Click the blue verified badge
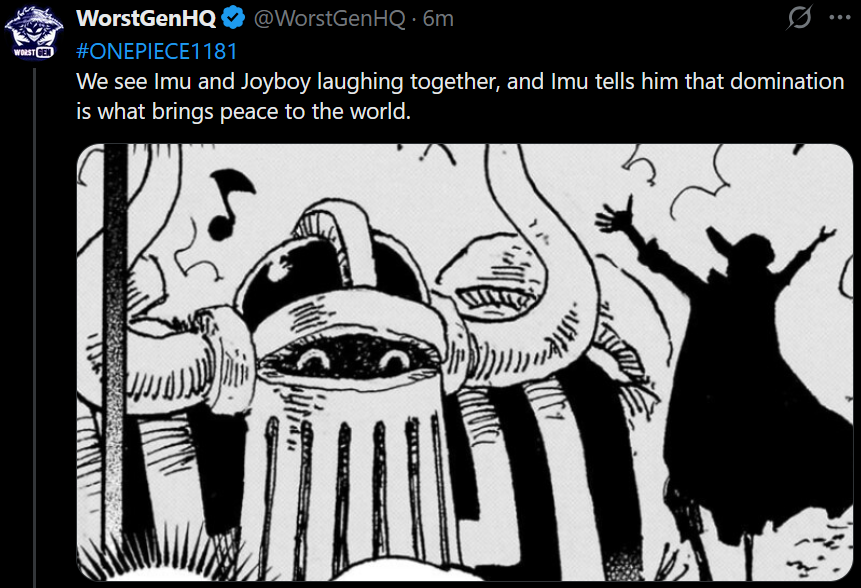861x588 pixels. pos(233,19)
